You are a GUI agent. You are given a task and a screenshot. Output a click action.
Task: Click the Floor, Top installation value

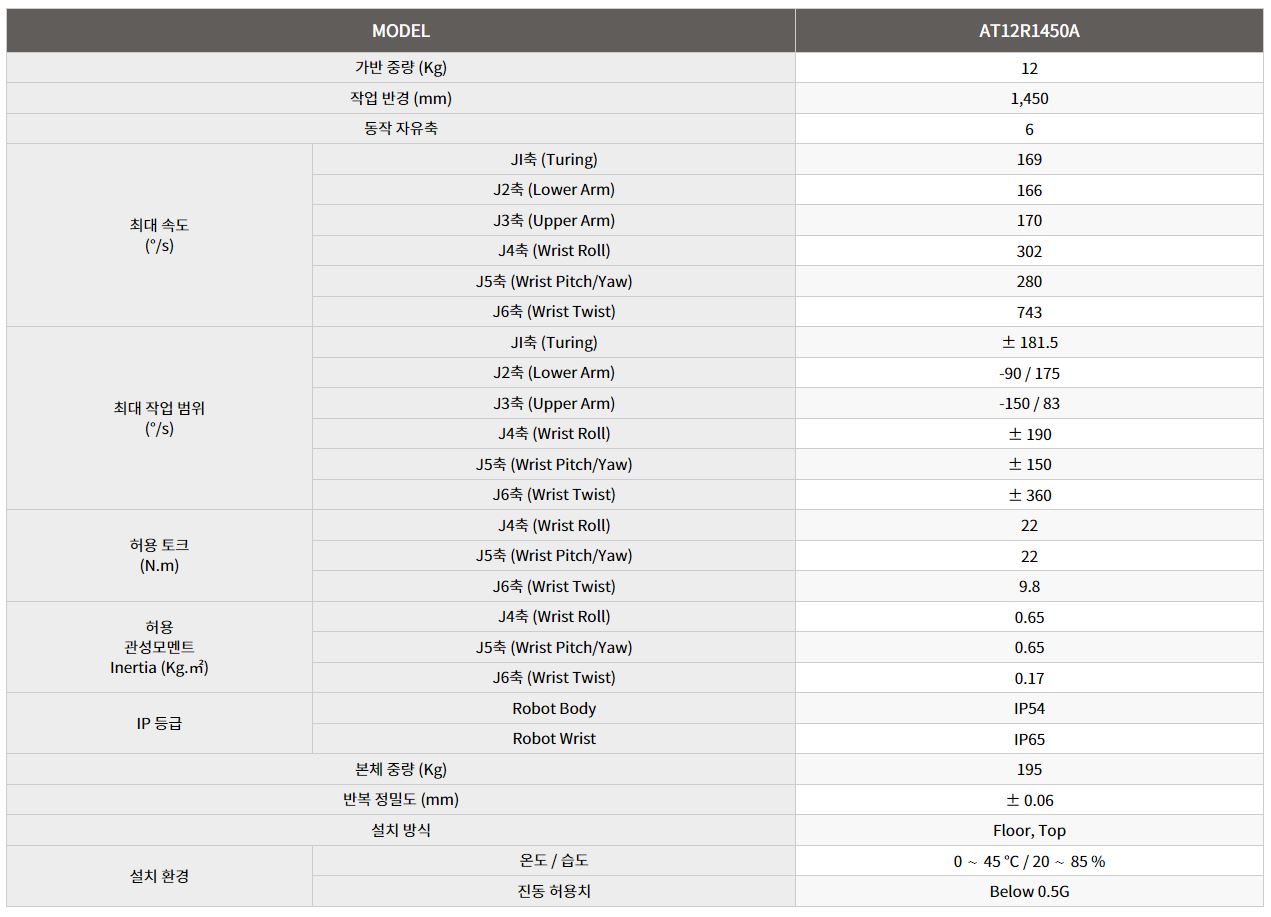1029,830
